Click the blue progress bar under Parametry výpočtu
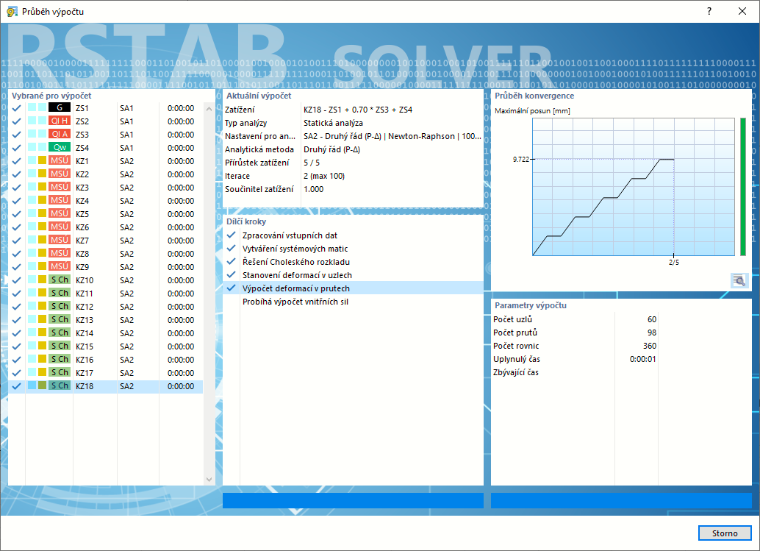The width and height of the screenshot is (760, 551). 621,501
